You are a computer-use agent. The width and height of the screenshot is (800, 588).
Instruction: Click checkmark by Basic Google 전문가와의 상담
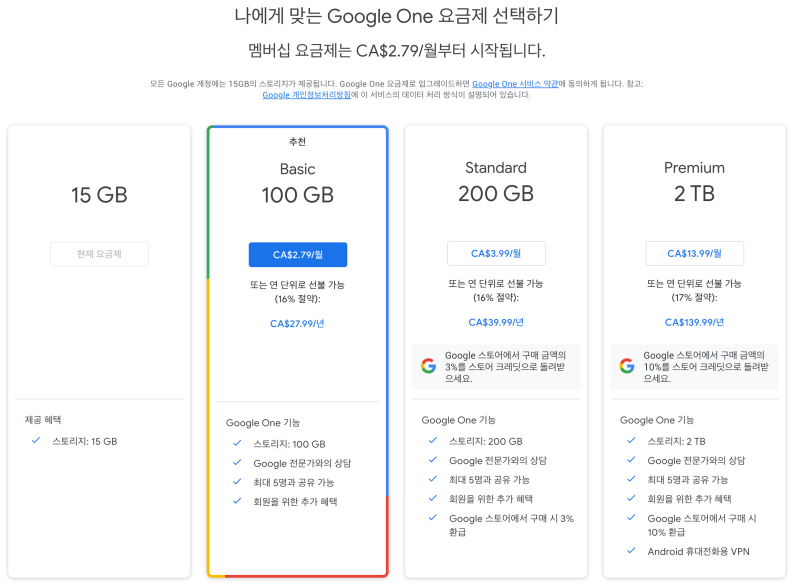coord(237,463)
